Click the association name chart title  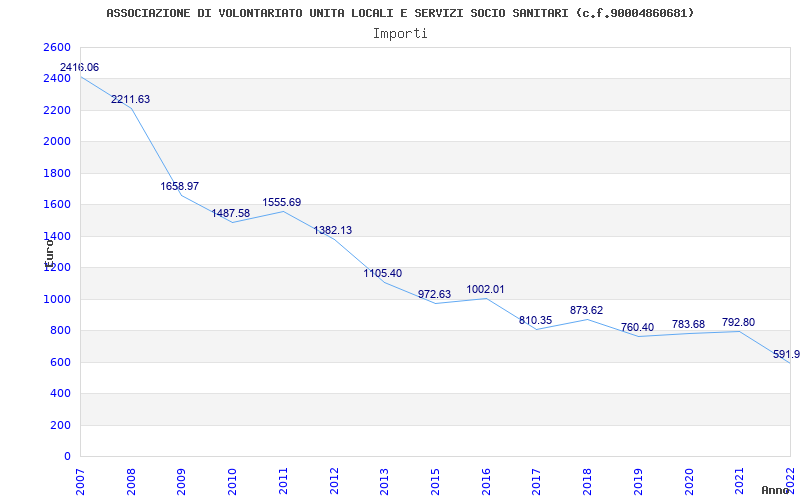click(x=400, y=13)
